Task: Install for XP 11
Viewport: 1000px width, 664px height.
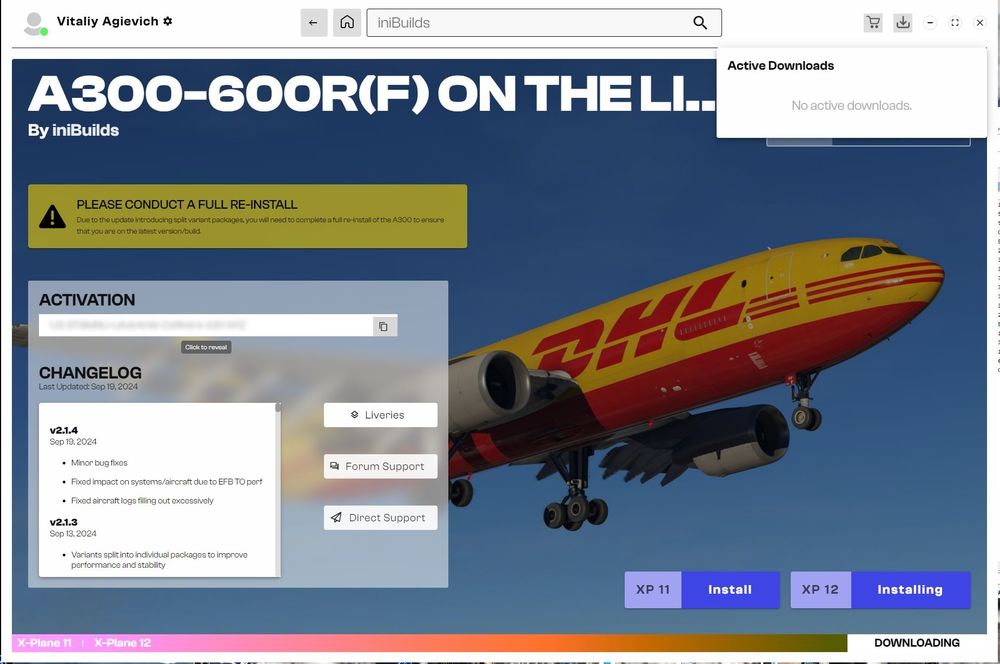Action: (x=729, y=590)
